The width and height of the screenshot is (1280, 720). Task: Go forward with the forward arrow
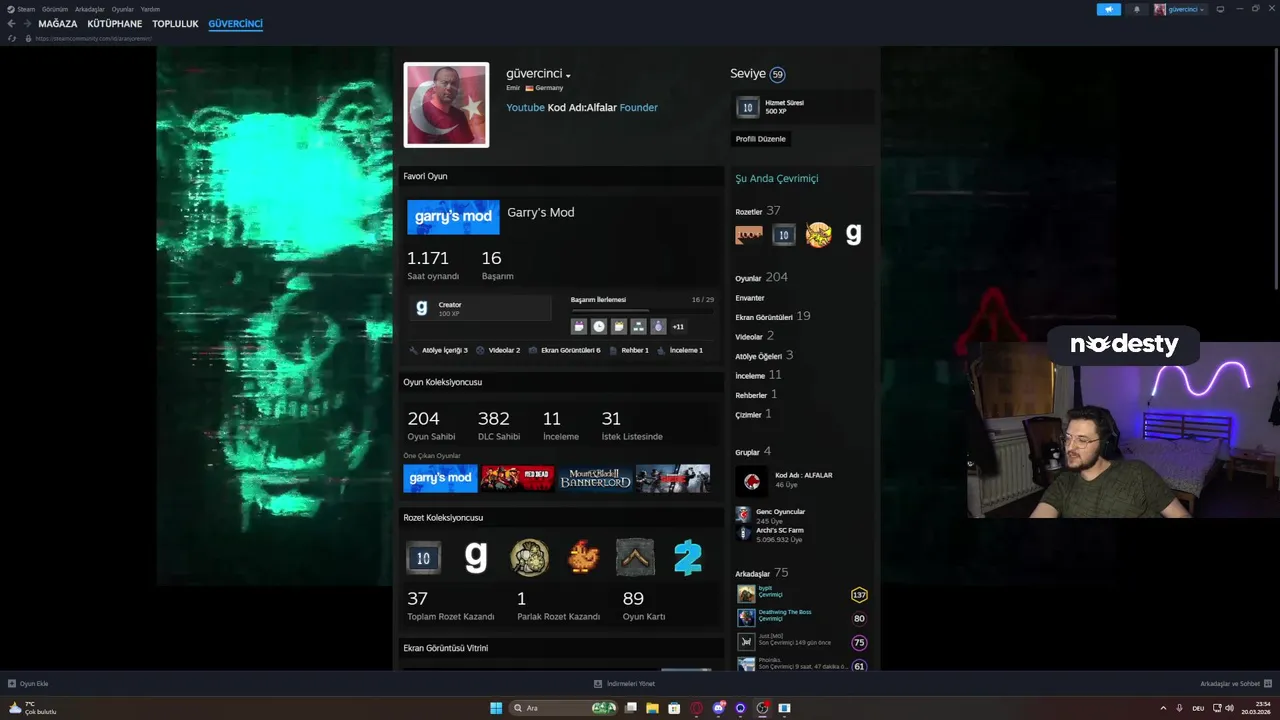(26, 24)
